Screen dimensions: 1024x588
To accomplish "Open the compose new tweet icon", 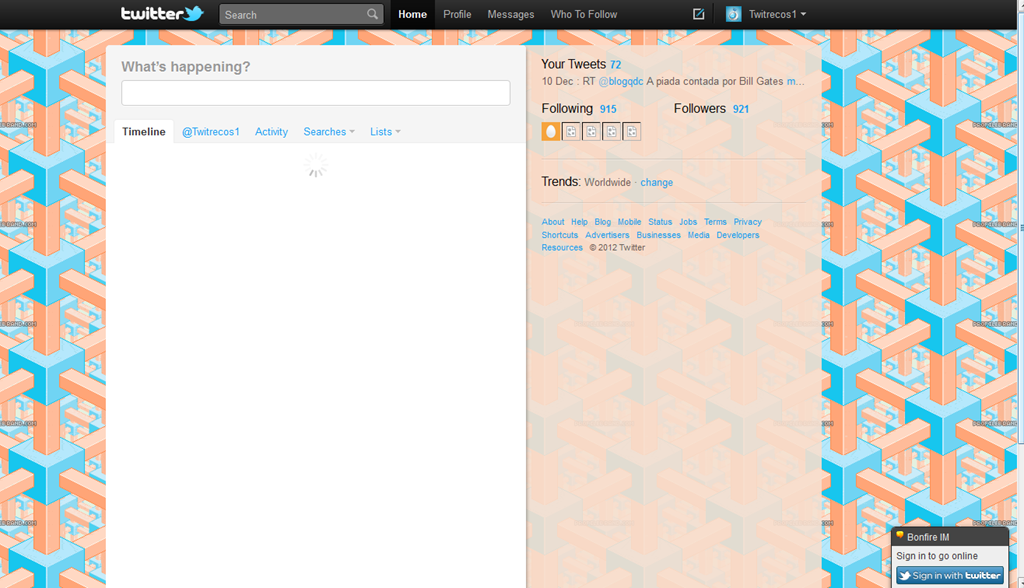I will point(698,14).
